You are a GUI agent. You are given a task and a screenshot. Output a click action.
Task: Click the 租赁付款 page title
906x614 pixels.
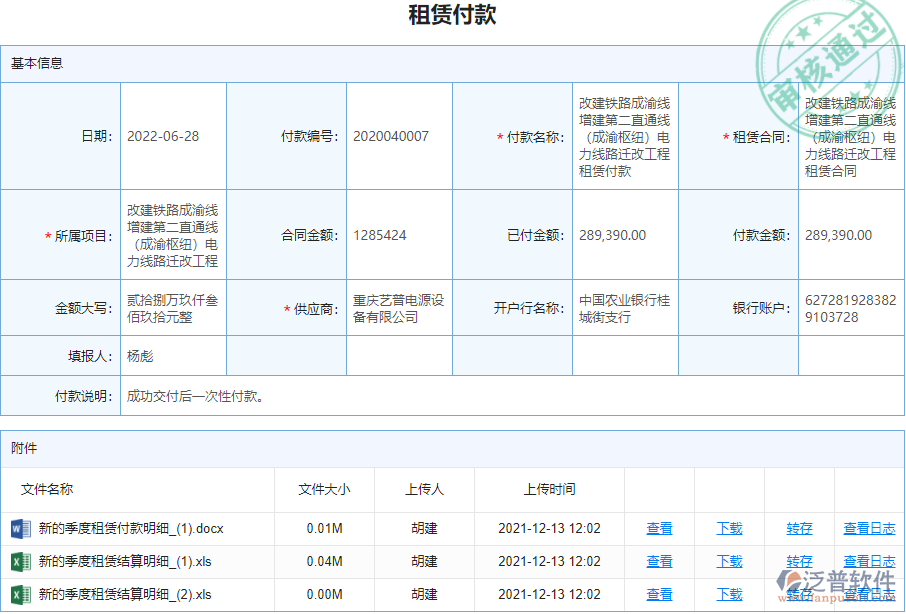click(x=452, y=16)
